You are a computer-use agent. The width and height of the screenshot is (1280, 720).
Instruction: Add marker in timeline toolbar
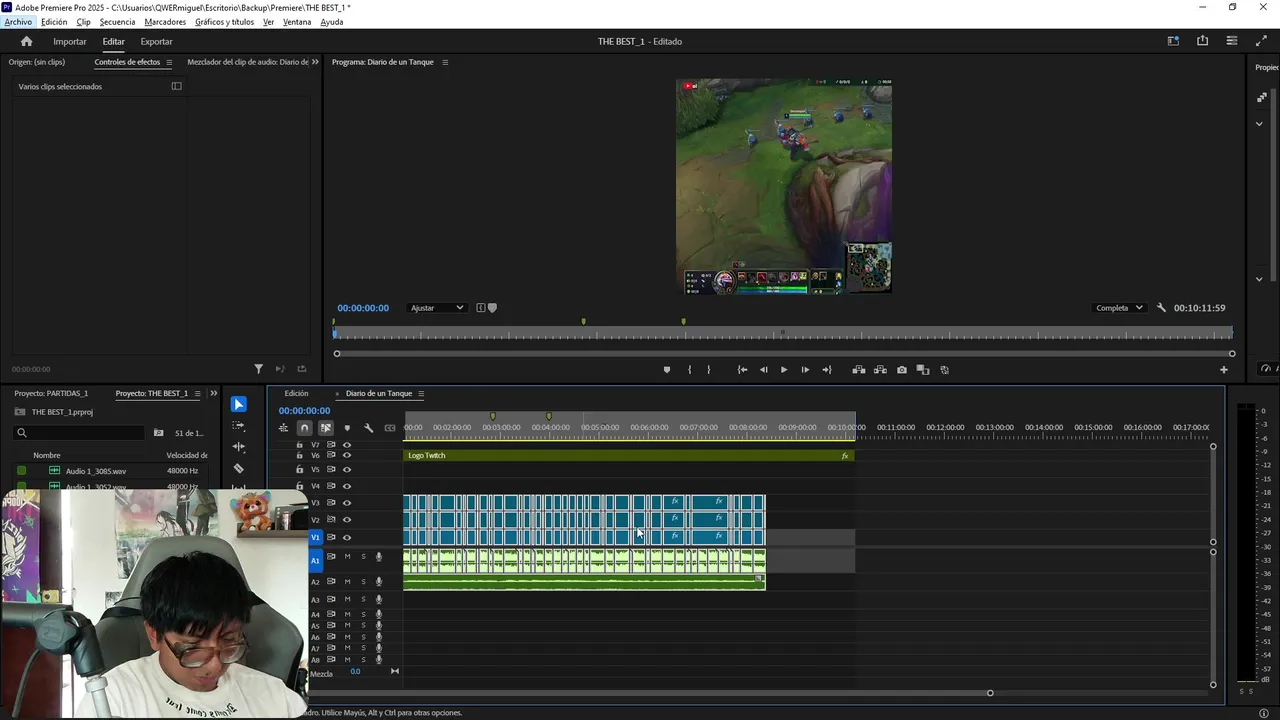pos(347,428)
